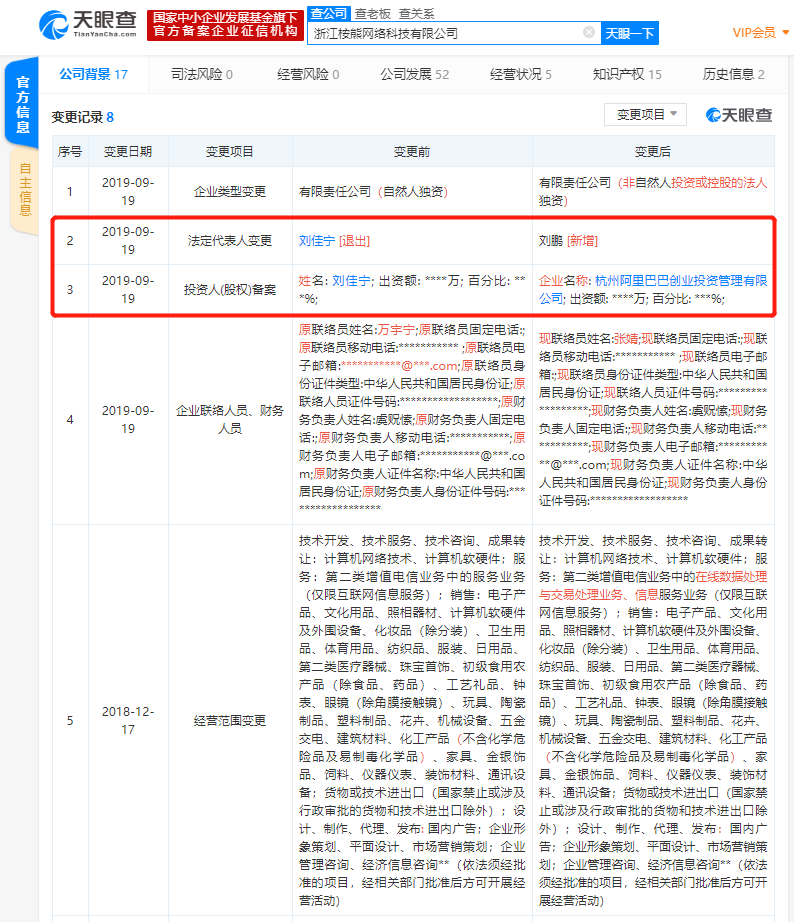Click the 国家中小企业发展基金旗下 banner
794x922 pixels.
[x=225, y=25]
